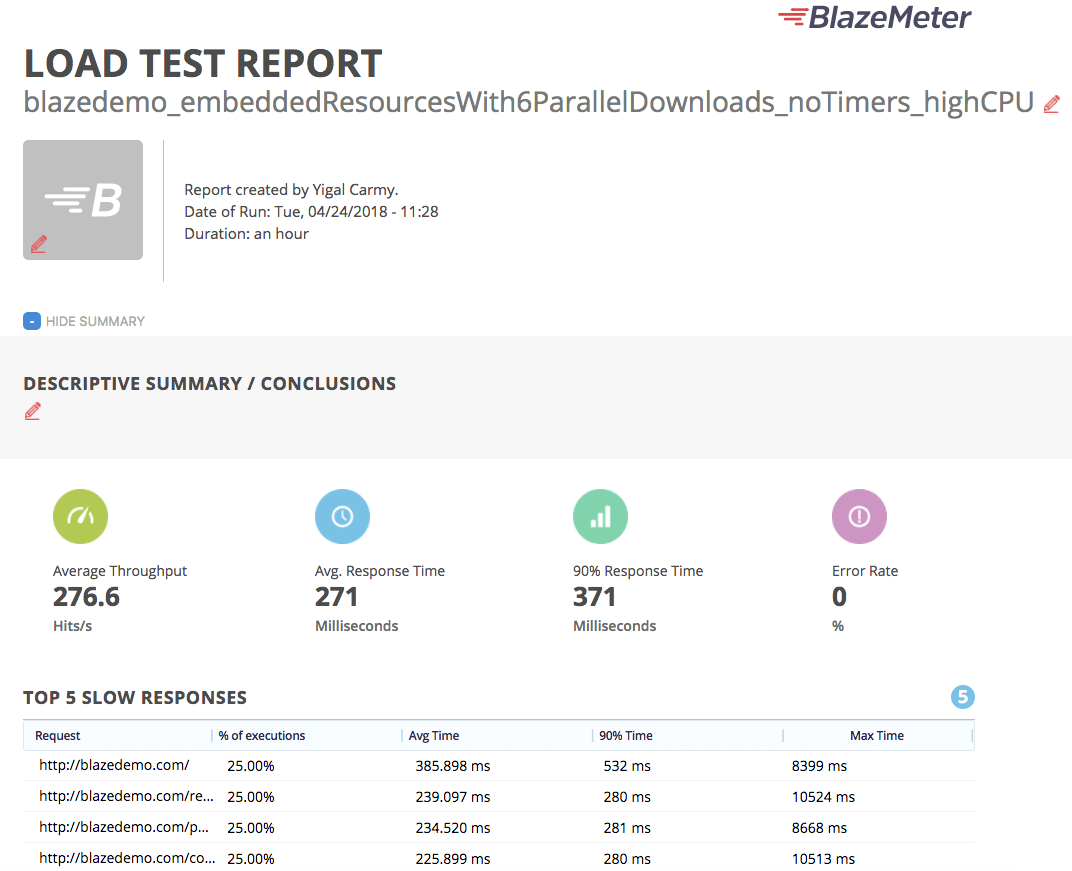The height and width of the screenshot is (871, 1072).
Task: Click the 0 error rate value
Action: click(840, 597)
